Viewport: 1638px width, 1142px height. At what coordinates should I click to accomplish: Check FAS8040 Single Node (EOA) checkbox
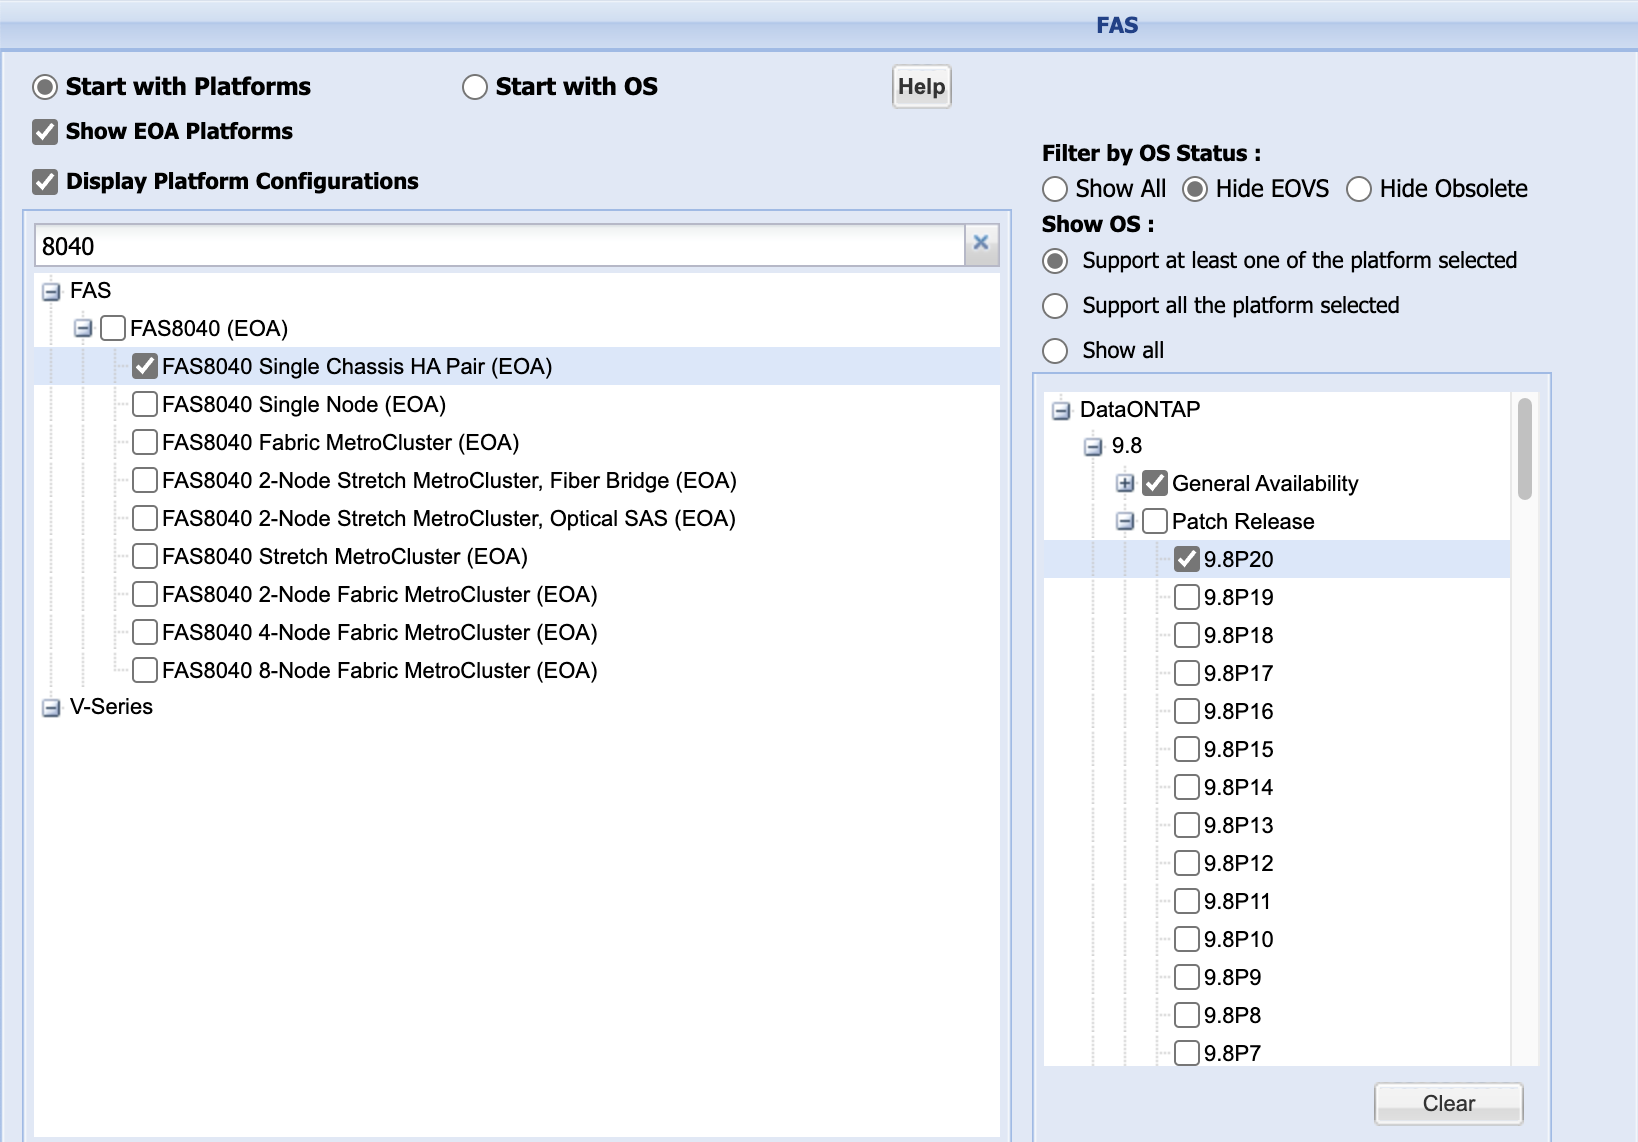click(x=145, y=404)
